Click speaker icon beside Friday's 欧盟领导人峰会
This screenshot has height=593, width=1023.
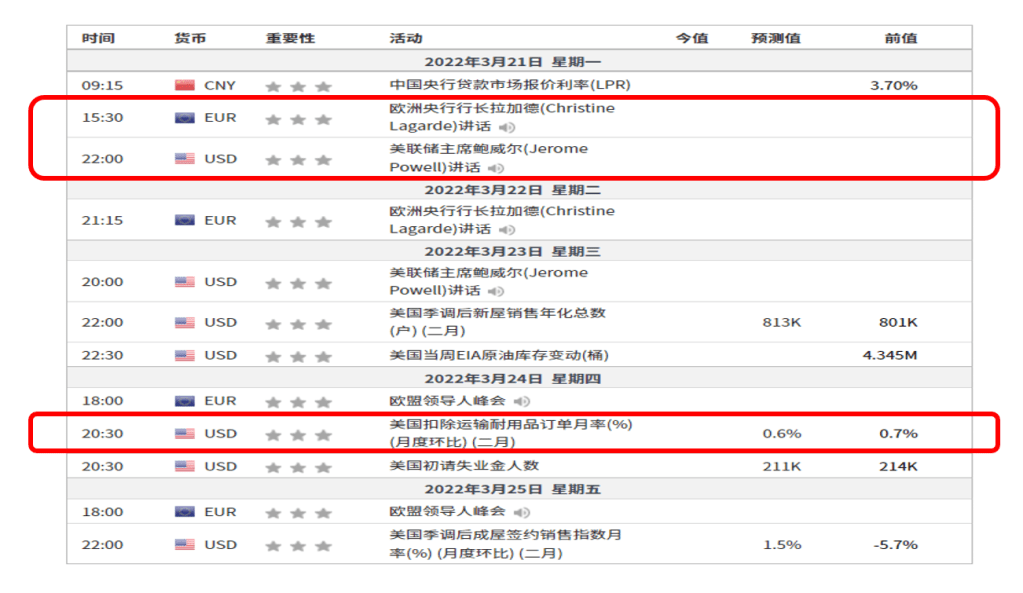522,512
